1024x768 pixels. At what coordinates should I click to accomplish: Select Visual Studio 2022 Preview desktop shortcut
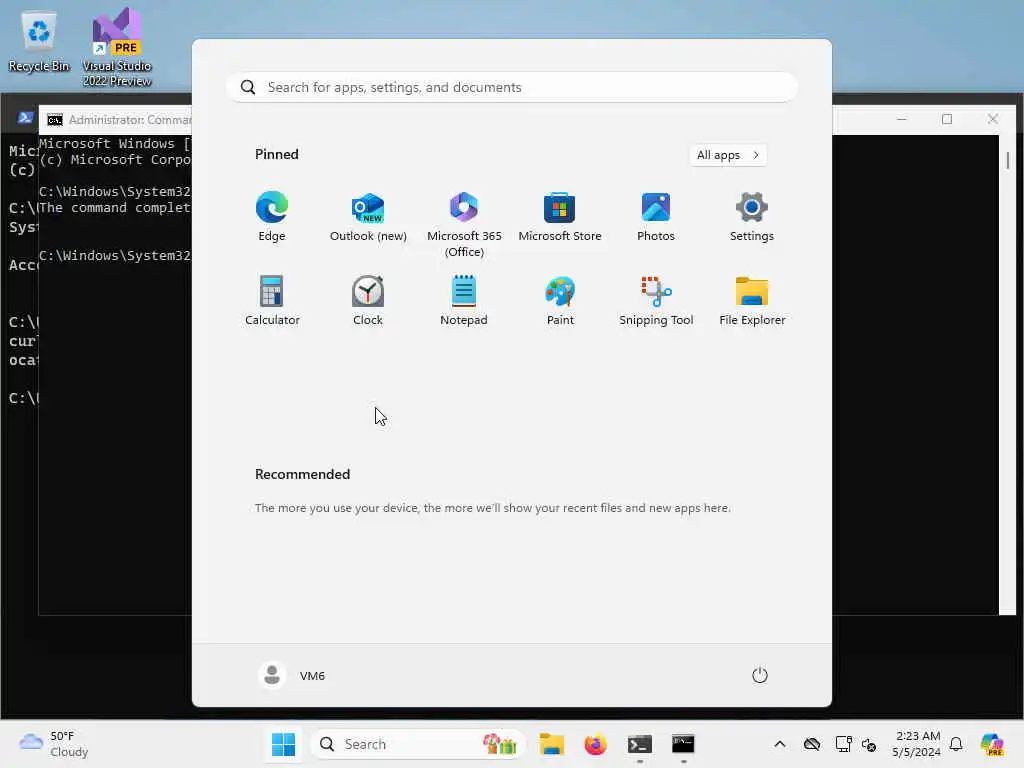coord(117,47)
